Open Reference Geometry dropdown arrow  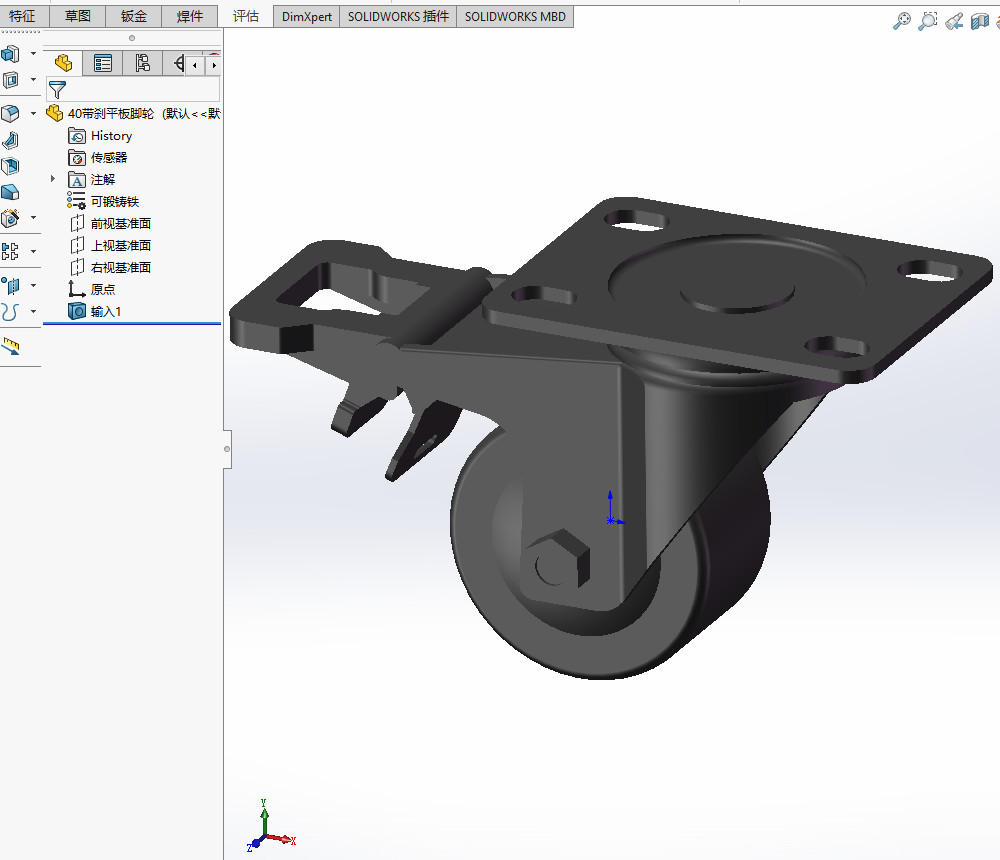tap(33, 285)
